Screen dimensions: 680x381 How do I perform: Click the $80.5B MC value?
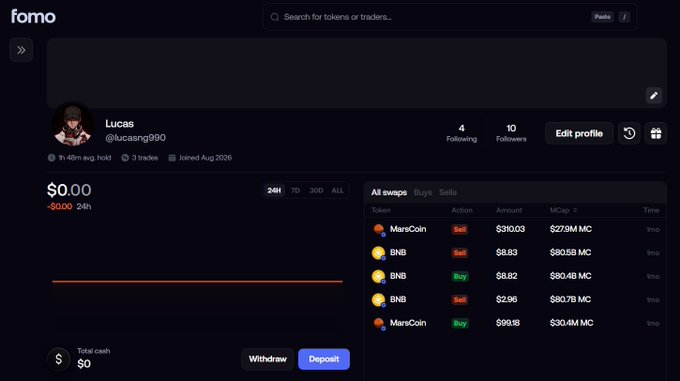click(x=570, y=252)
